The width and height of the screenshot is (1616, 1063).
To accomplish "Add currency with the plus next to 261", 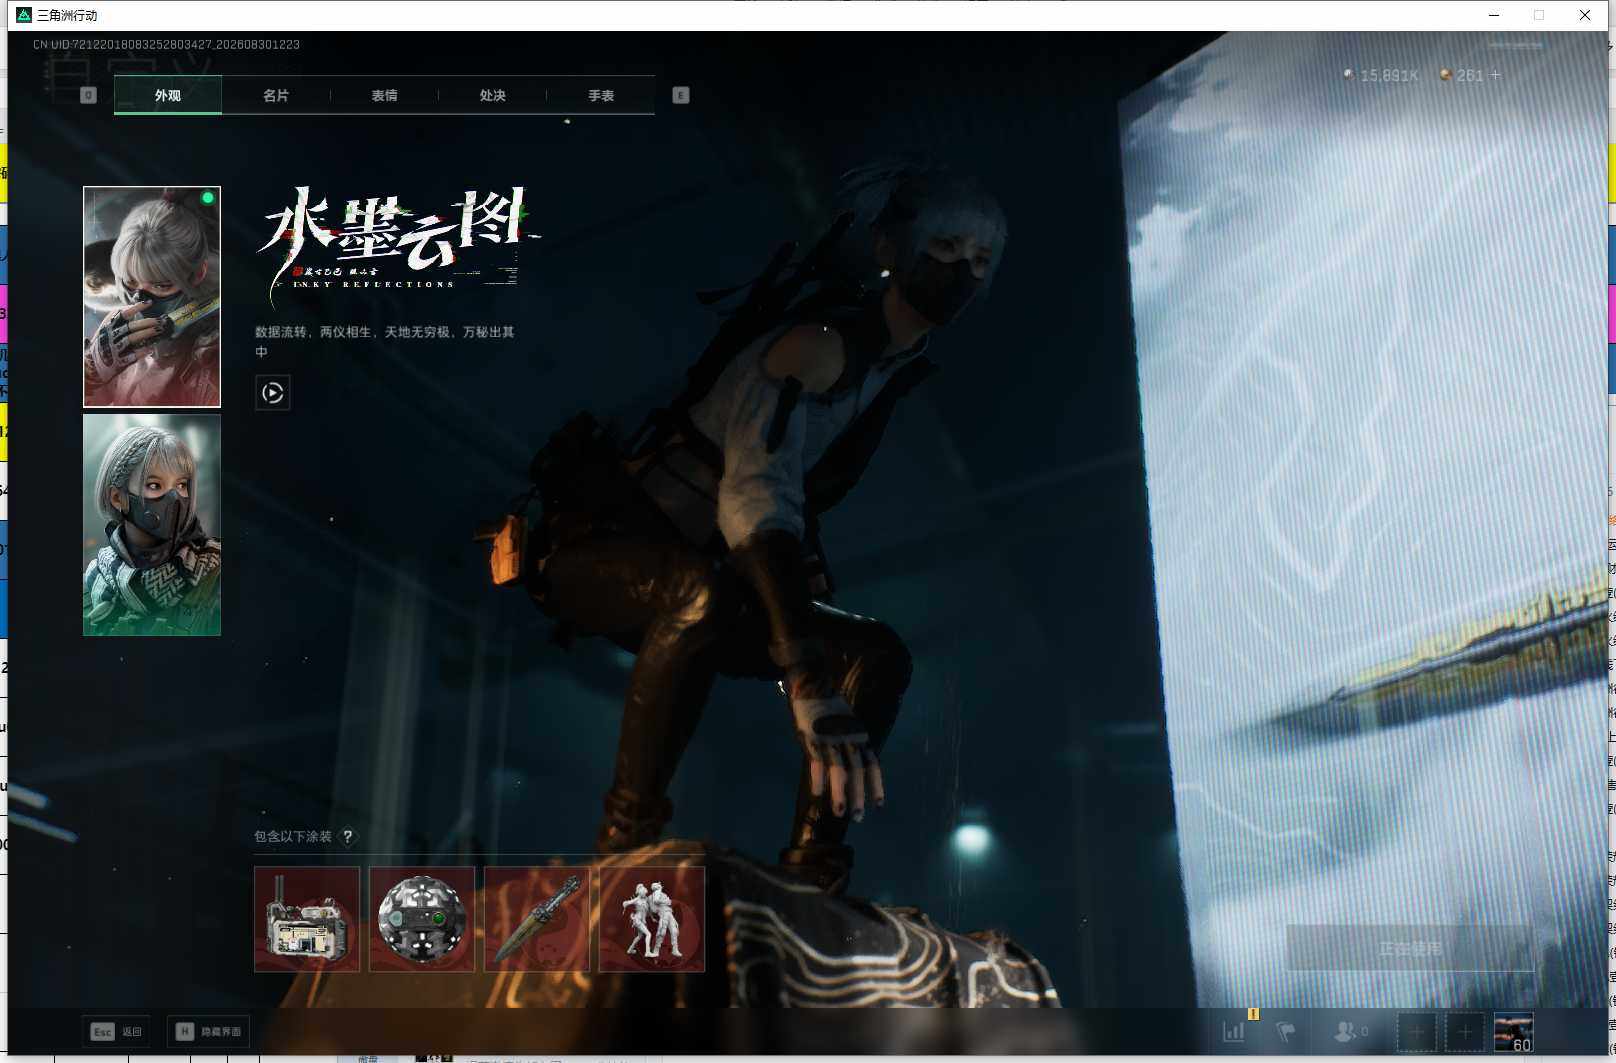I will (1496, 75).
